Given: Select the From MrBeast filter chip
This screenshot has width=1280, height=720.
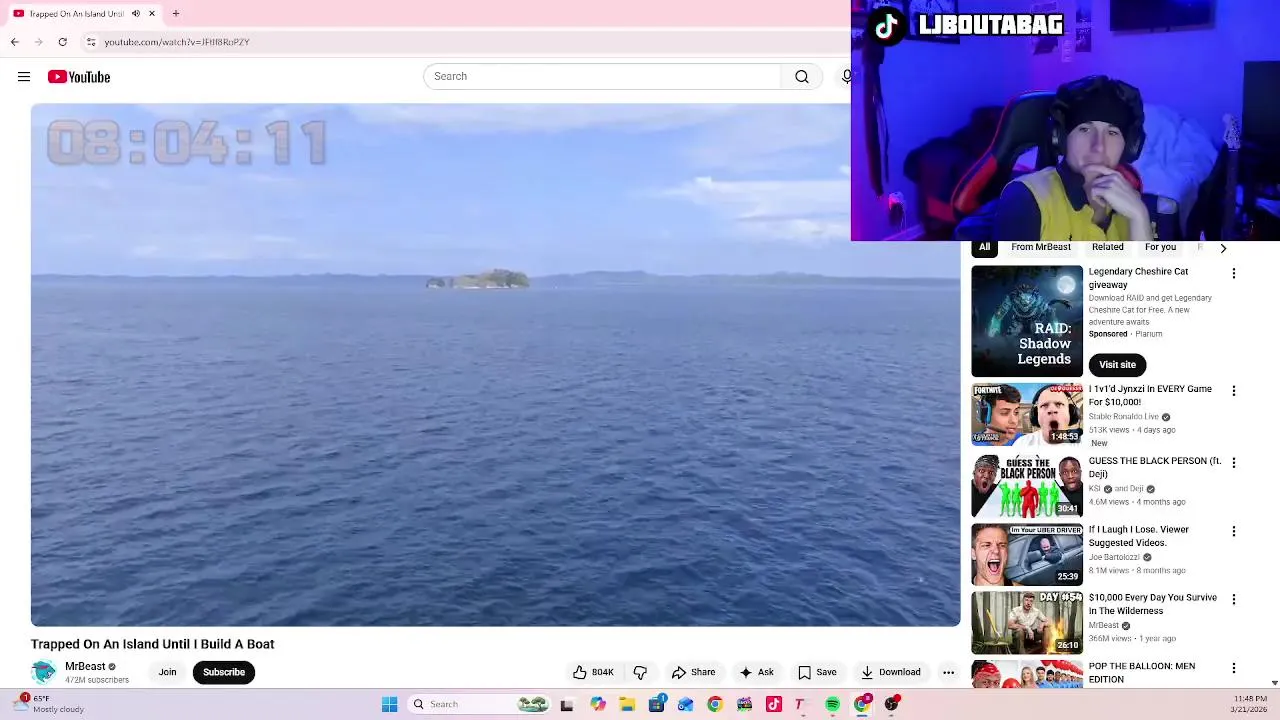Looking at the screenshot, I should (1040, 247).
